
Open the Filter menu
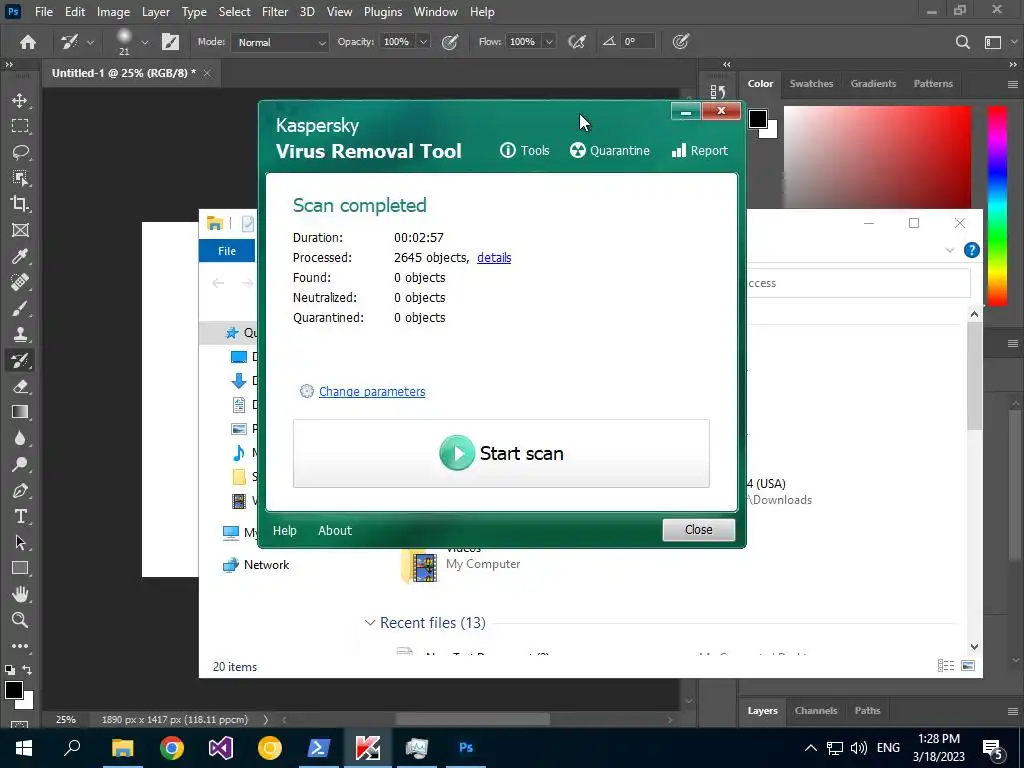tap(275, 12)
